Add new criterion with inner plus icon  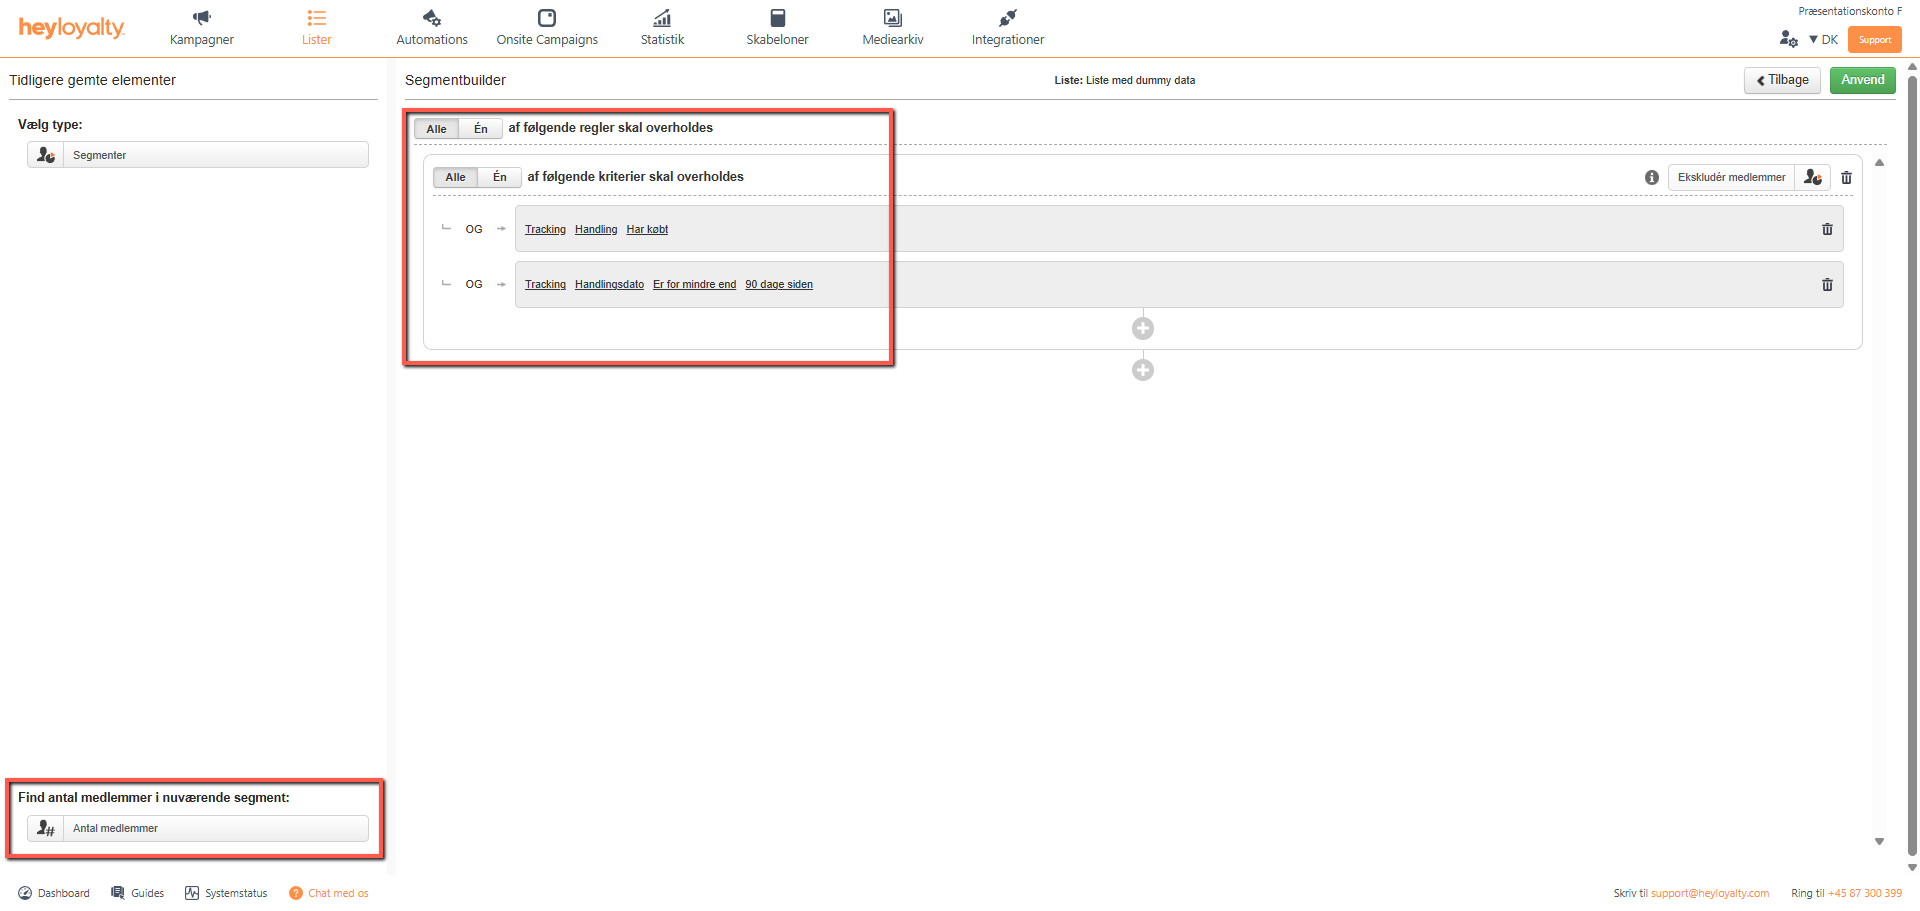click(x=1143, y=329)
